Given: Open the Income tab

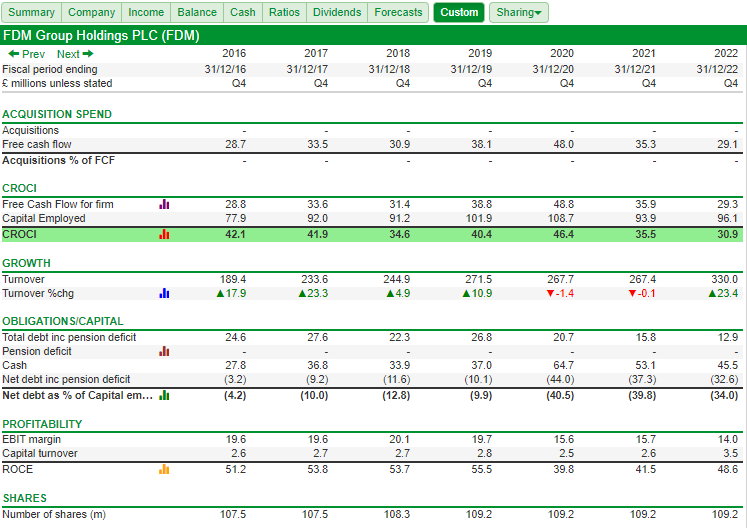Looking at the screenshot, I should 146,12.
